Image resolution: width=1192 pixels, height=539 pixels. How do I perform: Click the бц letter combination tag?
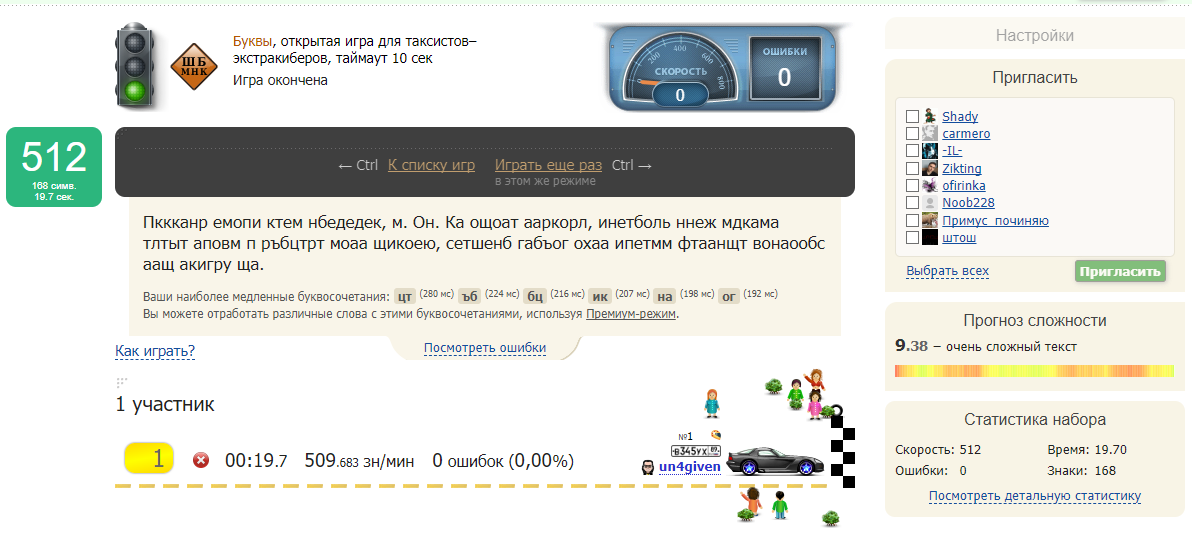(x=535, y=296)
